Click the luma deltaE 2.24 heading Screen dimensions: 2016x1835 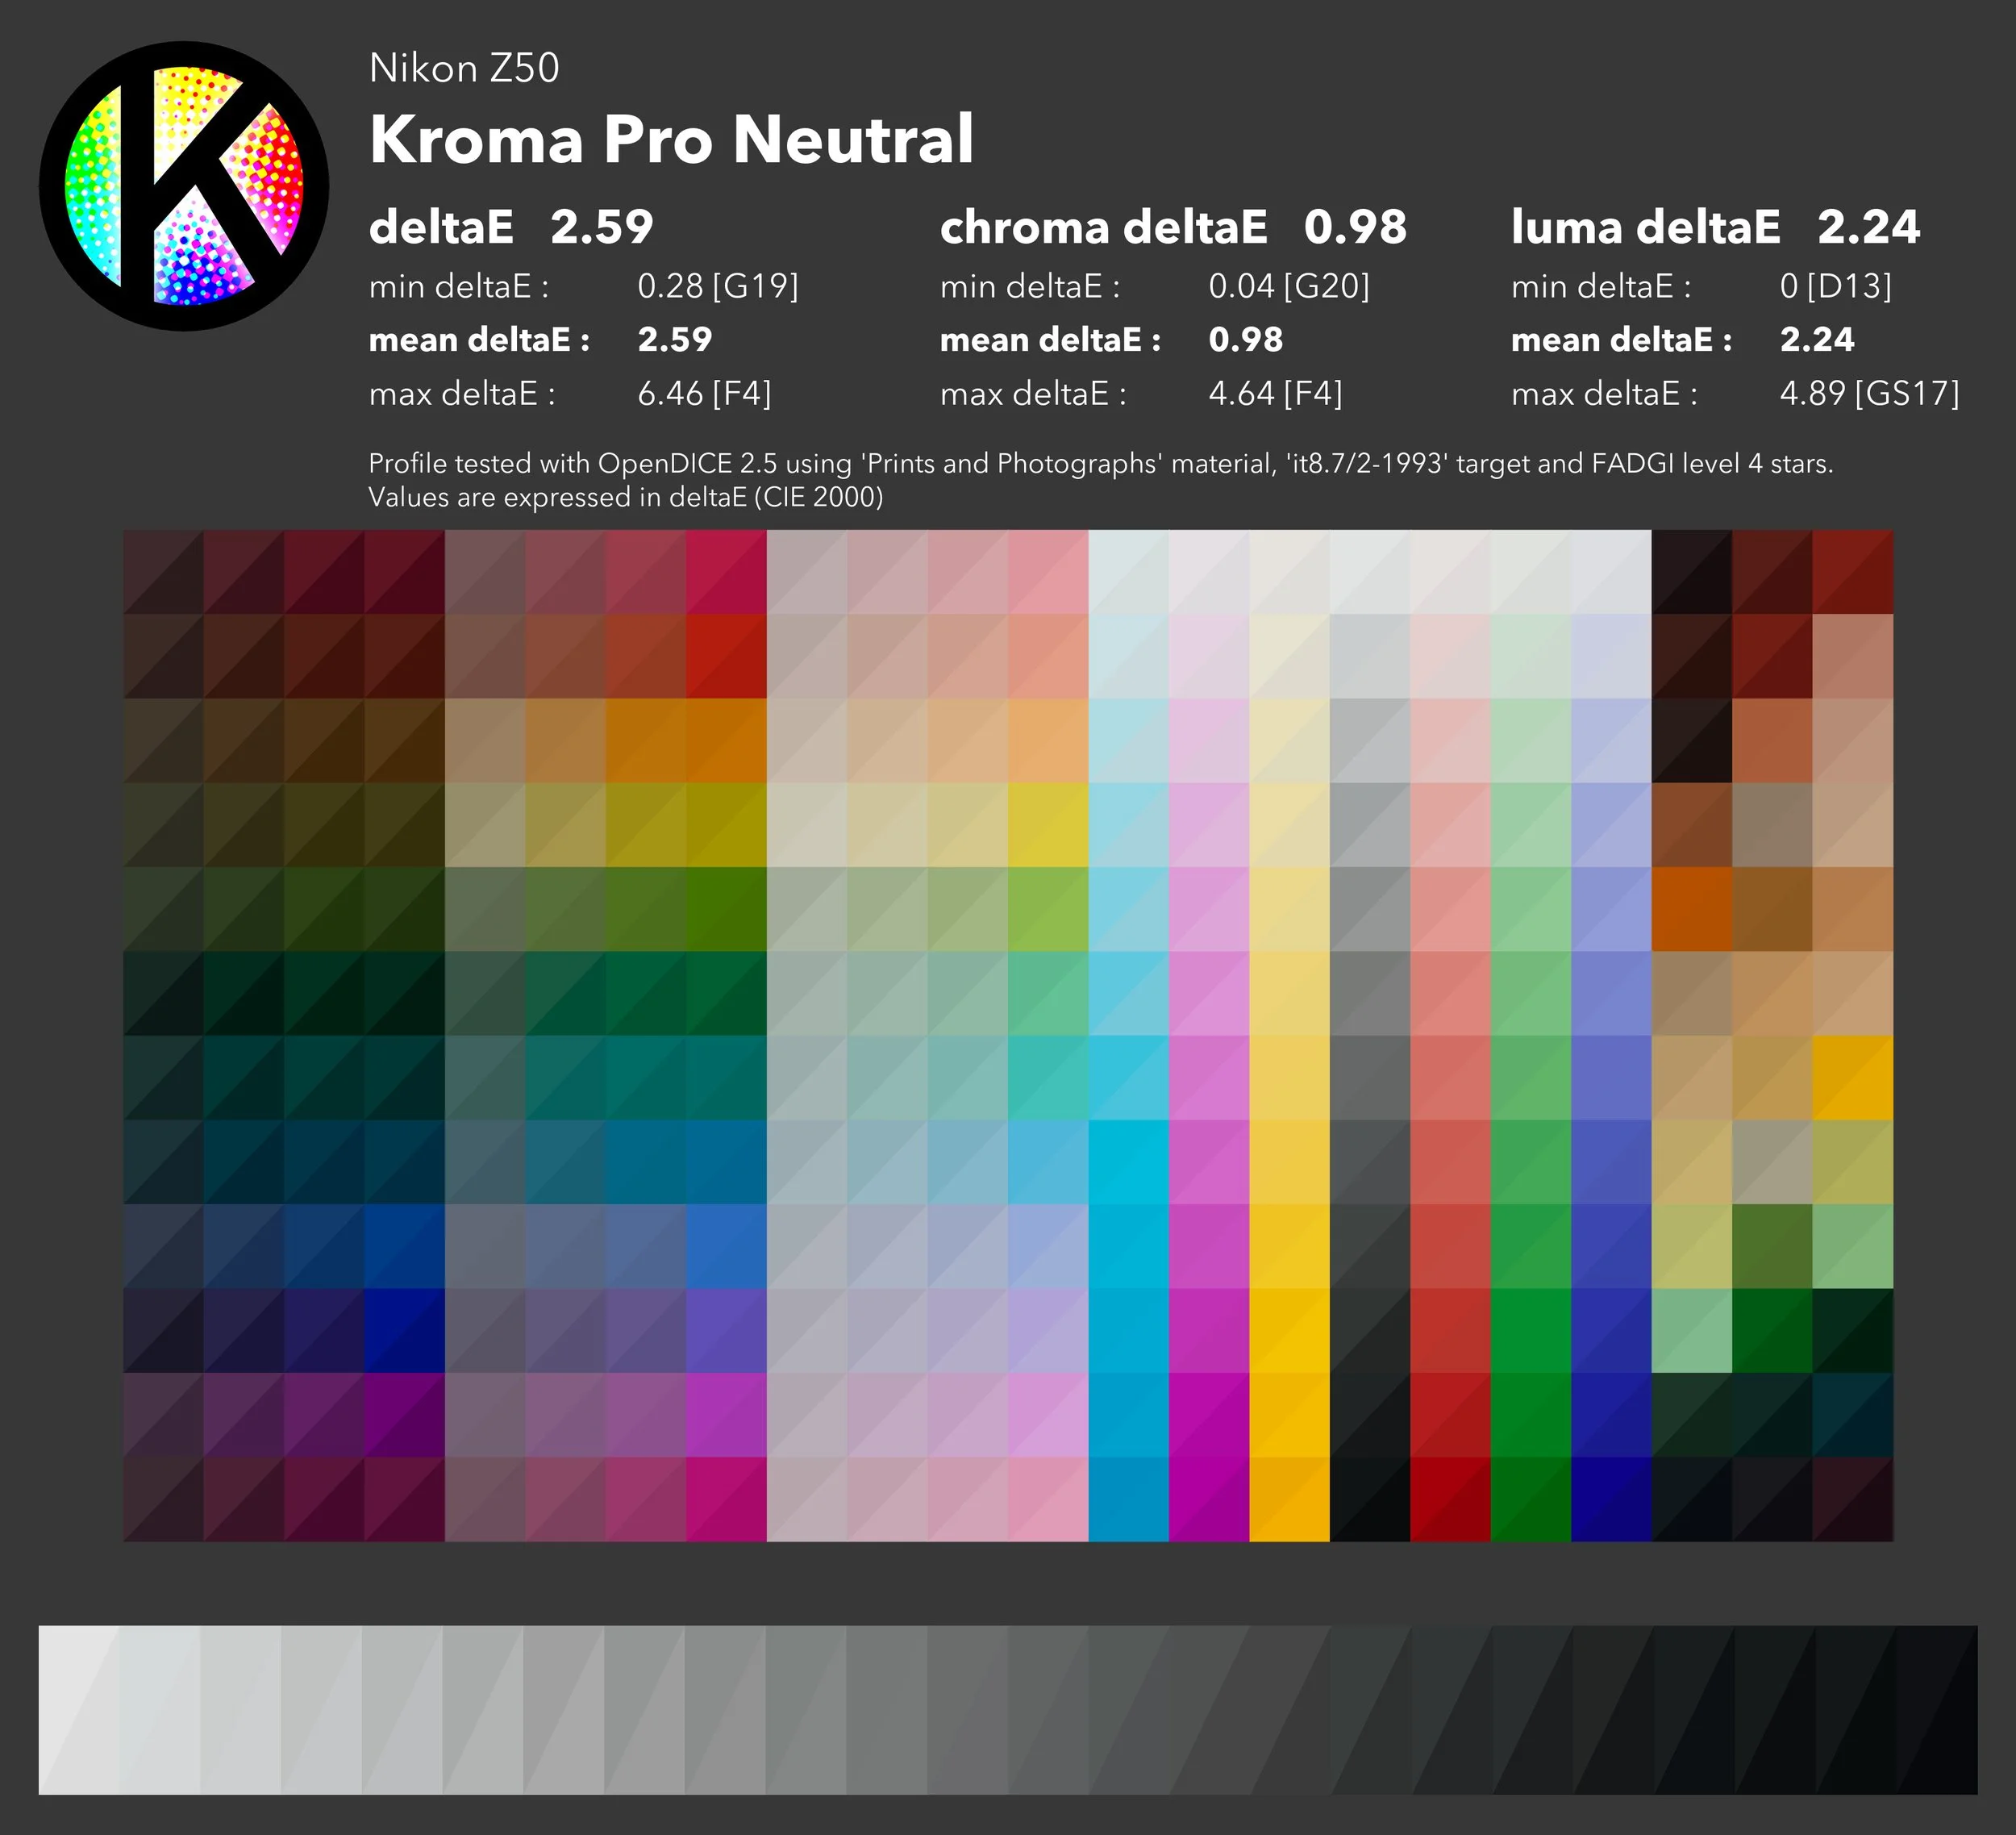1715,227
